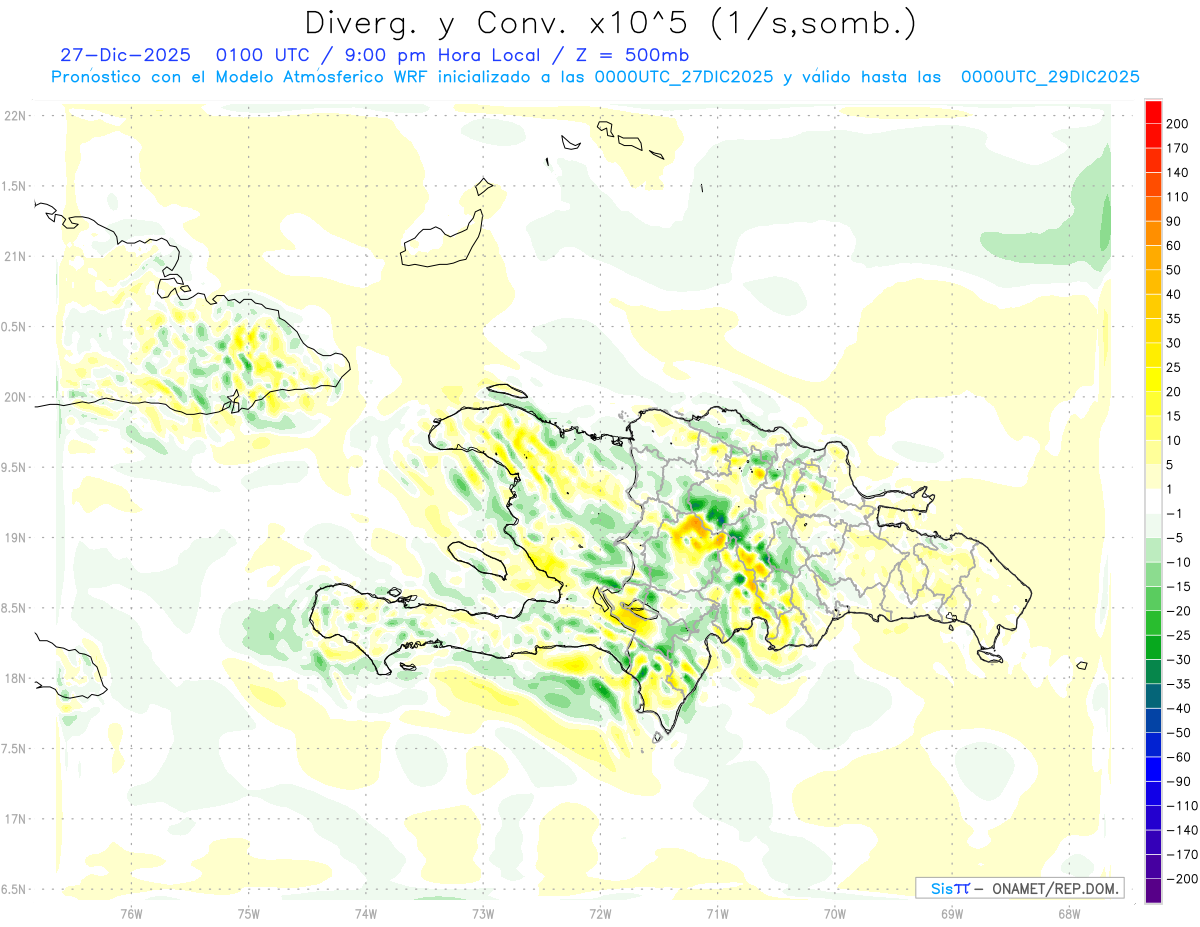Click the '9.5N' latitude label

pos(15,467)
